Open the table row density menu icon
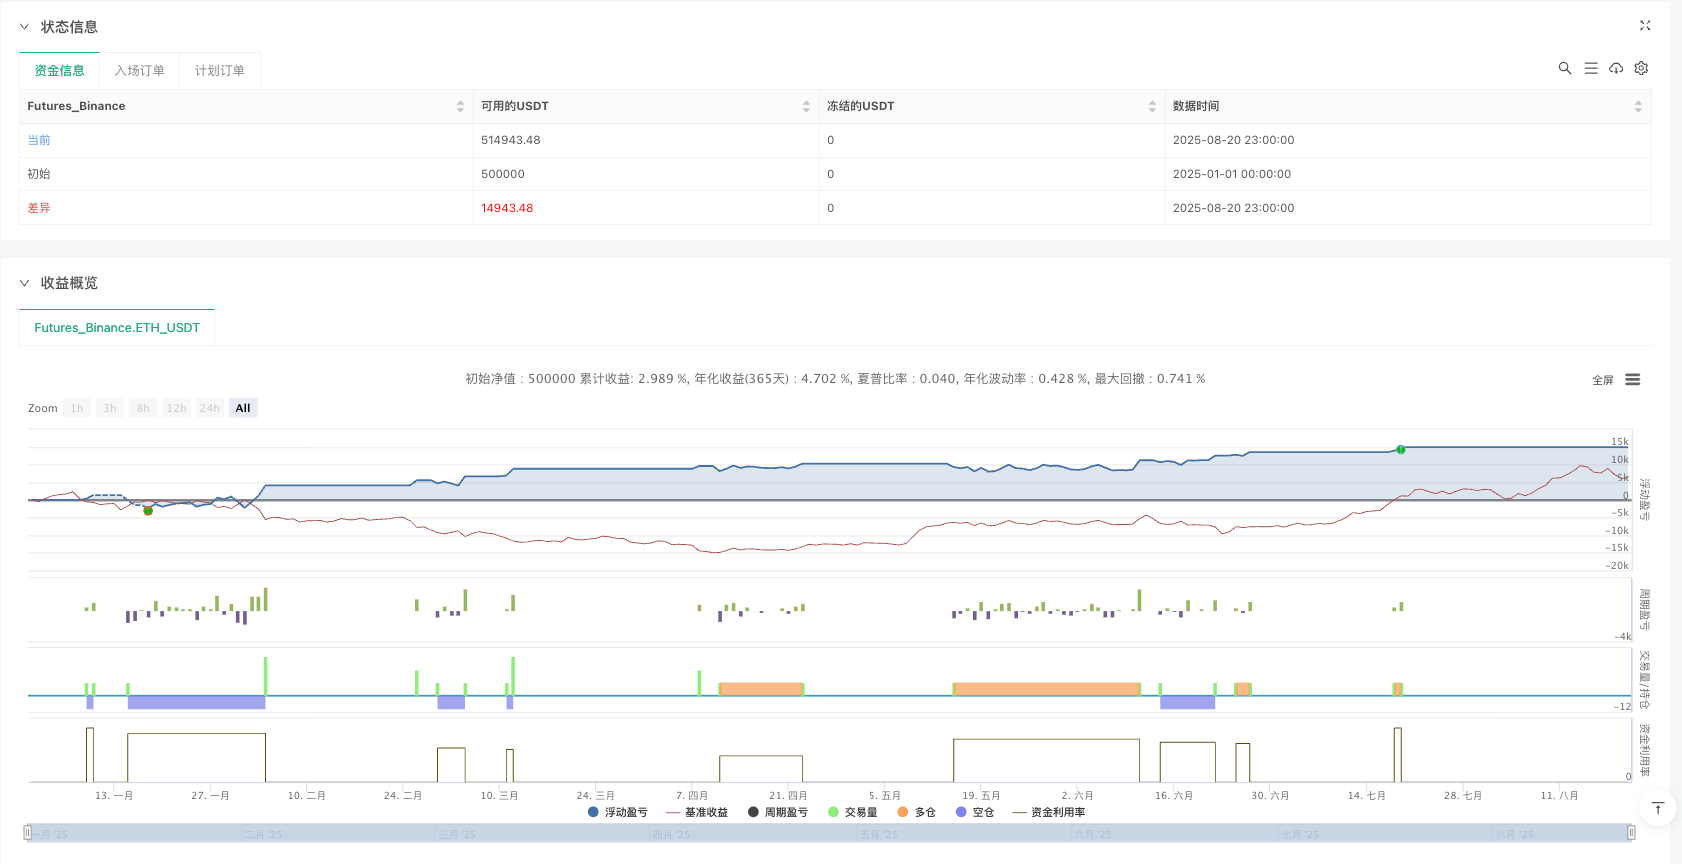 click(x=1591, y=68)
